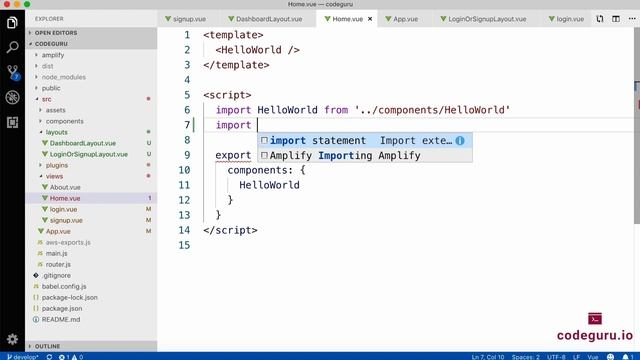Click the sync changes icon in status bar

coord(49,357)
